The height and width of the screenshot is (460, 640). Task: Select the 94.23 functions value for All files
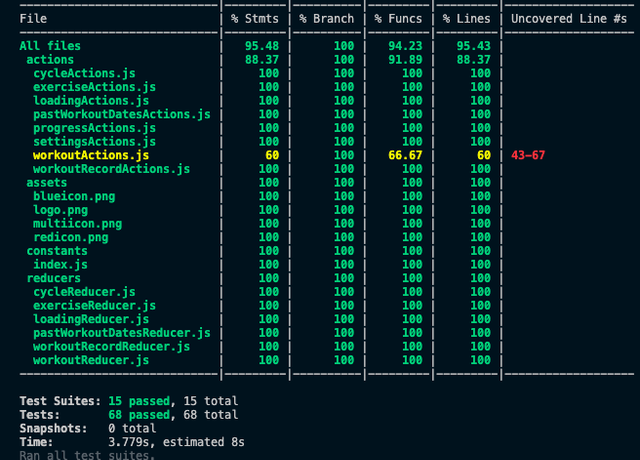click(x=405, y=46)
